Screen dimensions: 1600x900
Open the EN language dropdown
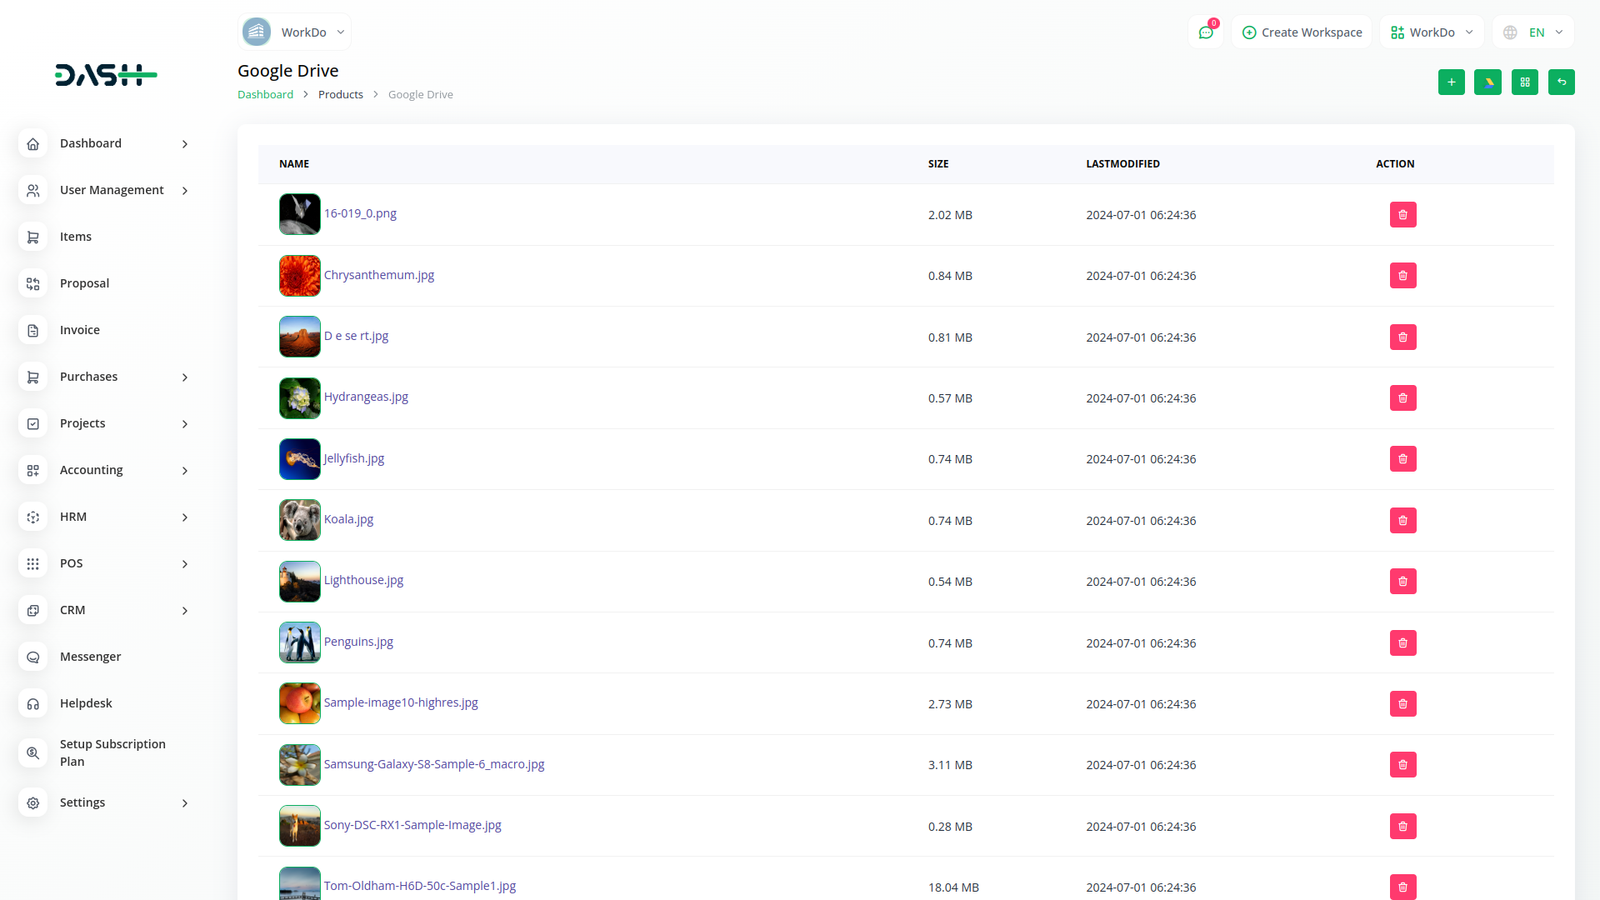[1534, 32]
